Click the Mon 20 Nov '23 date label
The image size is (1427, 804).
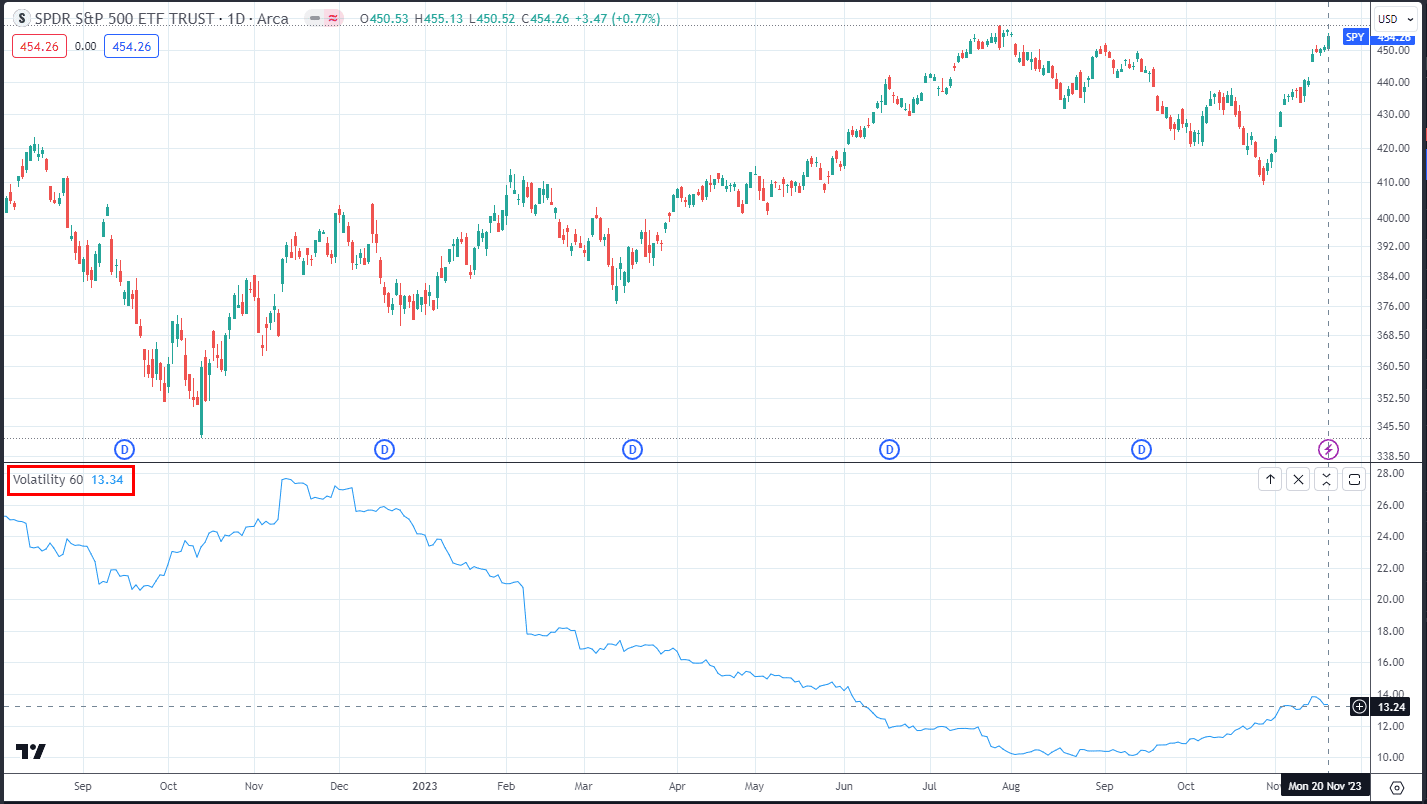tap(1325, 787)
